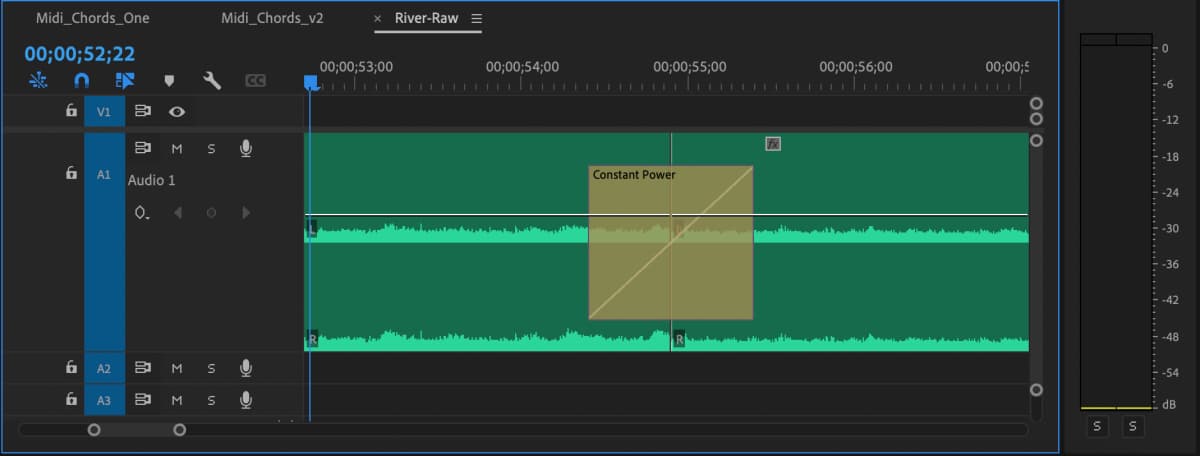
Task: Mute track A1
Action: [x=177, y=148]
